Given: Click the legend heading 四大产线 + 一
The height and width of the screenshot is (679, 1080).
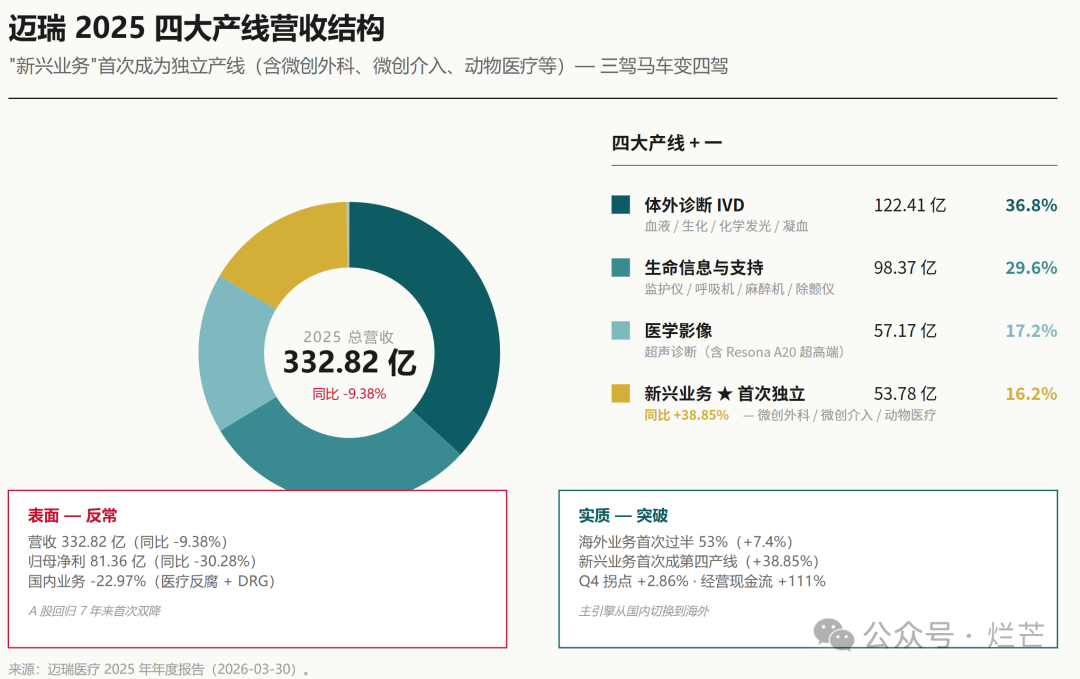Looking at the screenshot, I should click(x=667, y=143).
